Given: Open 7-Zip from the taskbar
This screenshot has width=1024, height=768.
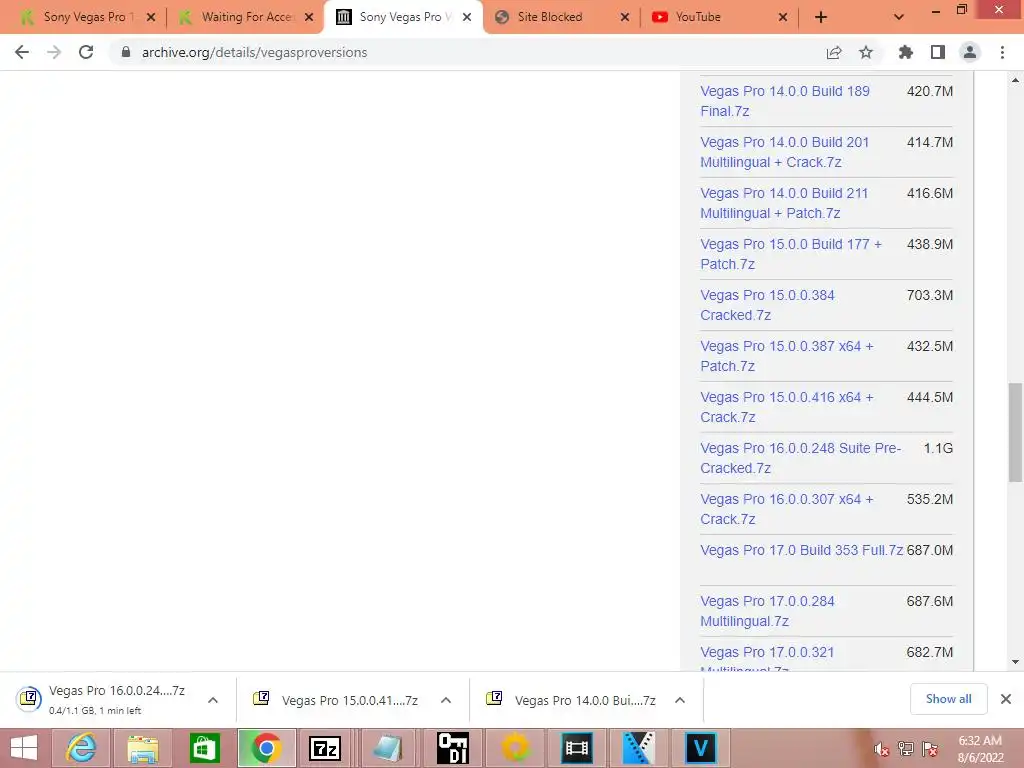Looking at the screenshot, I should (325, 748).
